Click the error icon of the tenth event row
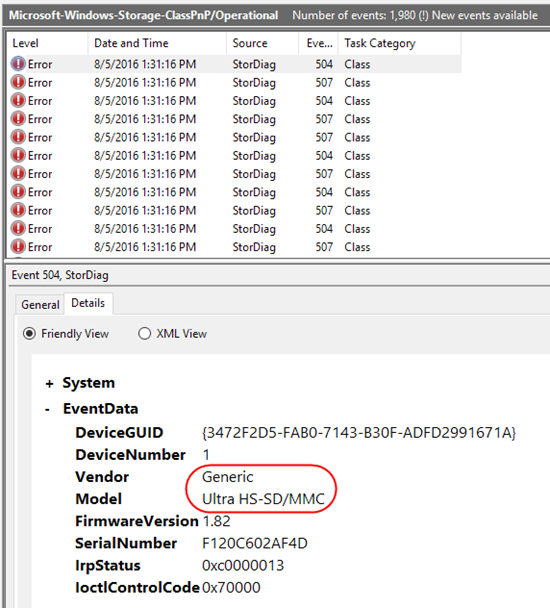The height and width of the screenshot is (608, 550). [18, 228]
